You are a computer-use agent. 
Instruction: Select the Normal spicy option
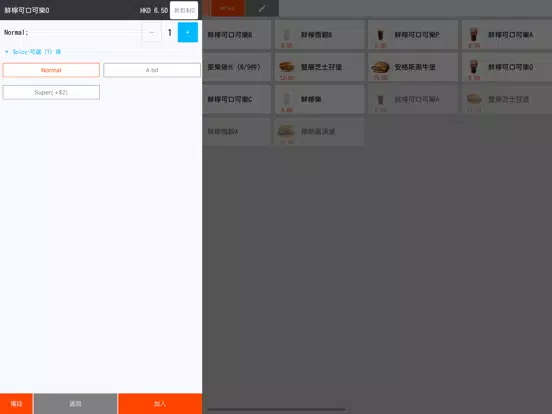pos(51,70)
